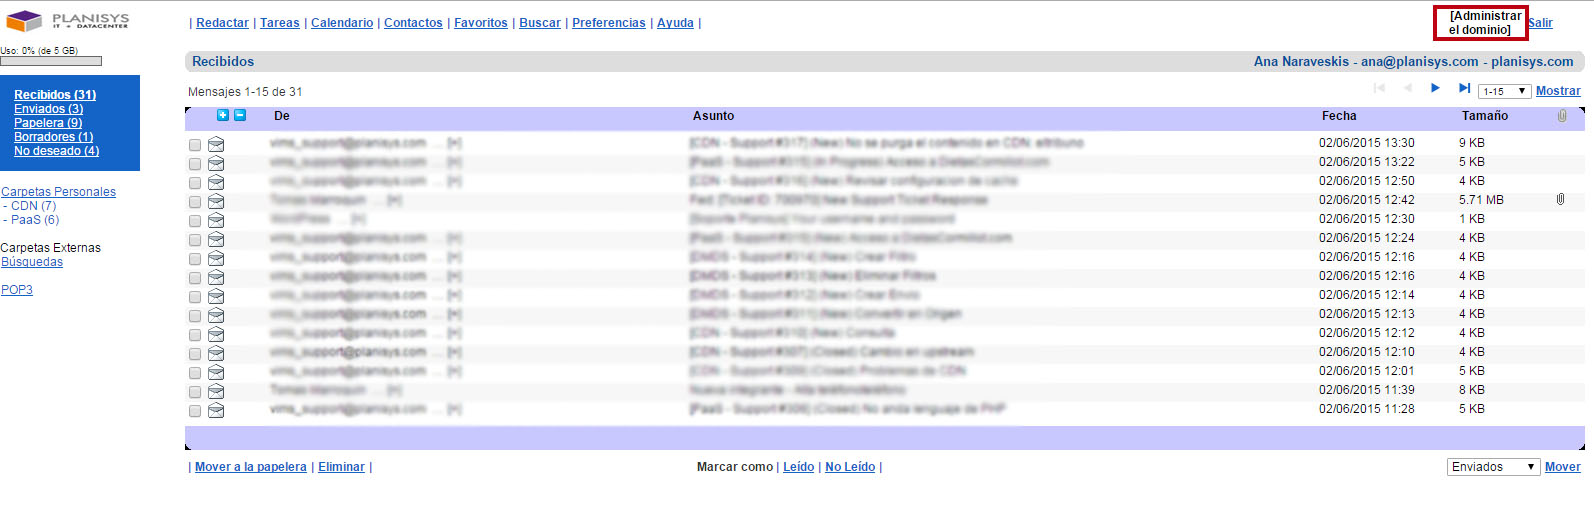Open the Enviados (3) folder
This screenshot has height=519, width=1594.
48,109
